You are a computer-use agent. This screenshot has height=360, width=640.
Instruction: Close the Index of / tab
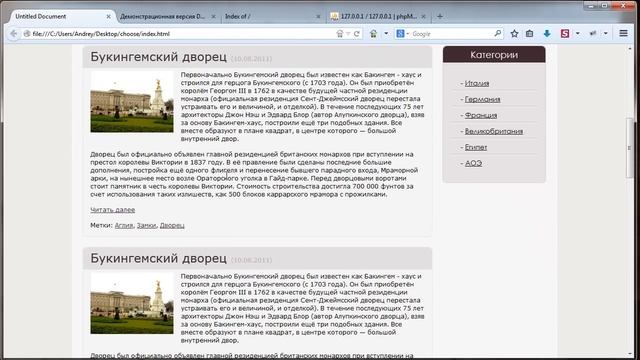[x=318, y=17]
